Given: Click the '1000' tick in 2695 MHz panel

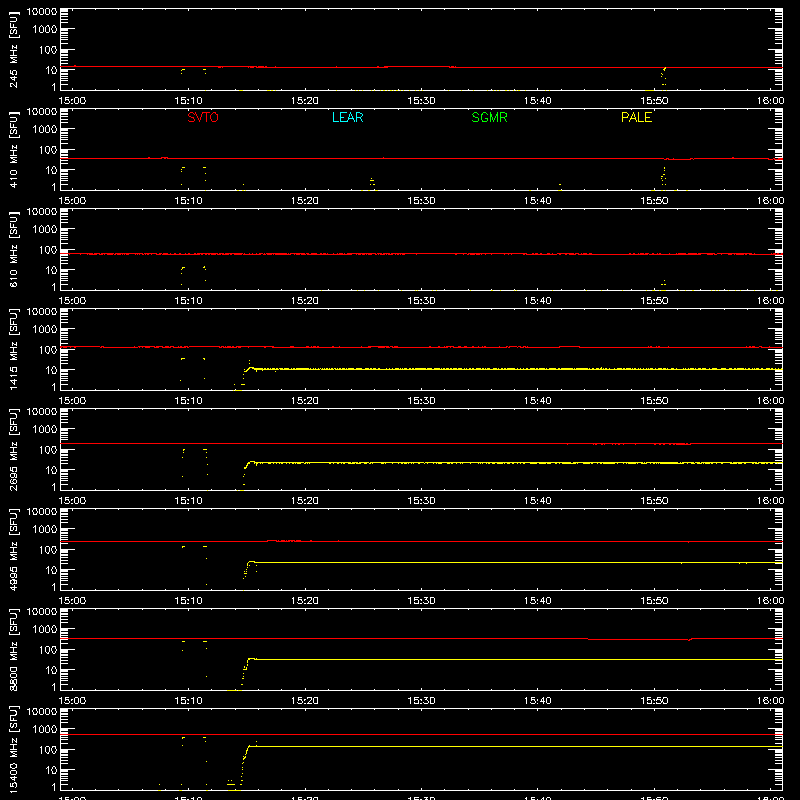Looking at the screenshot, I should pyautogui.click(x=45, y=429).
